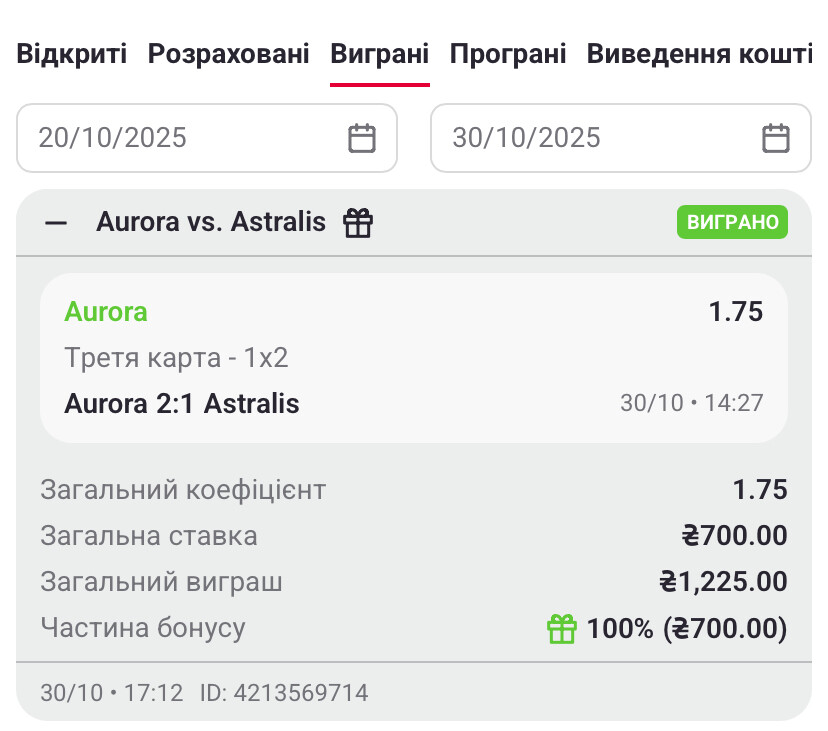The width and height of the screenshot is (828, 731).
Task: Collapse the Aurora vs. Astralis bet card
Action: point(56,223)
